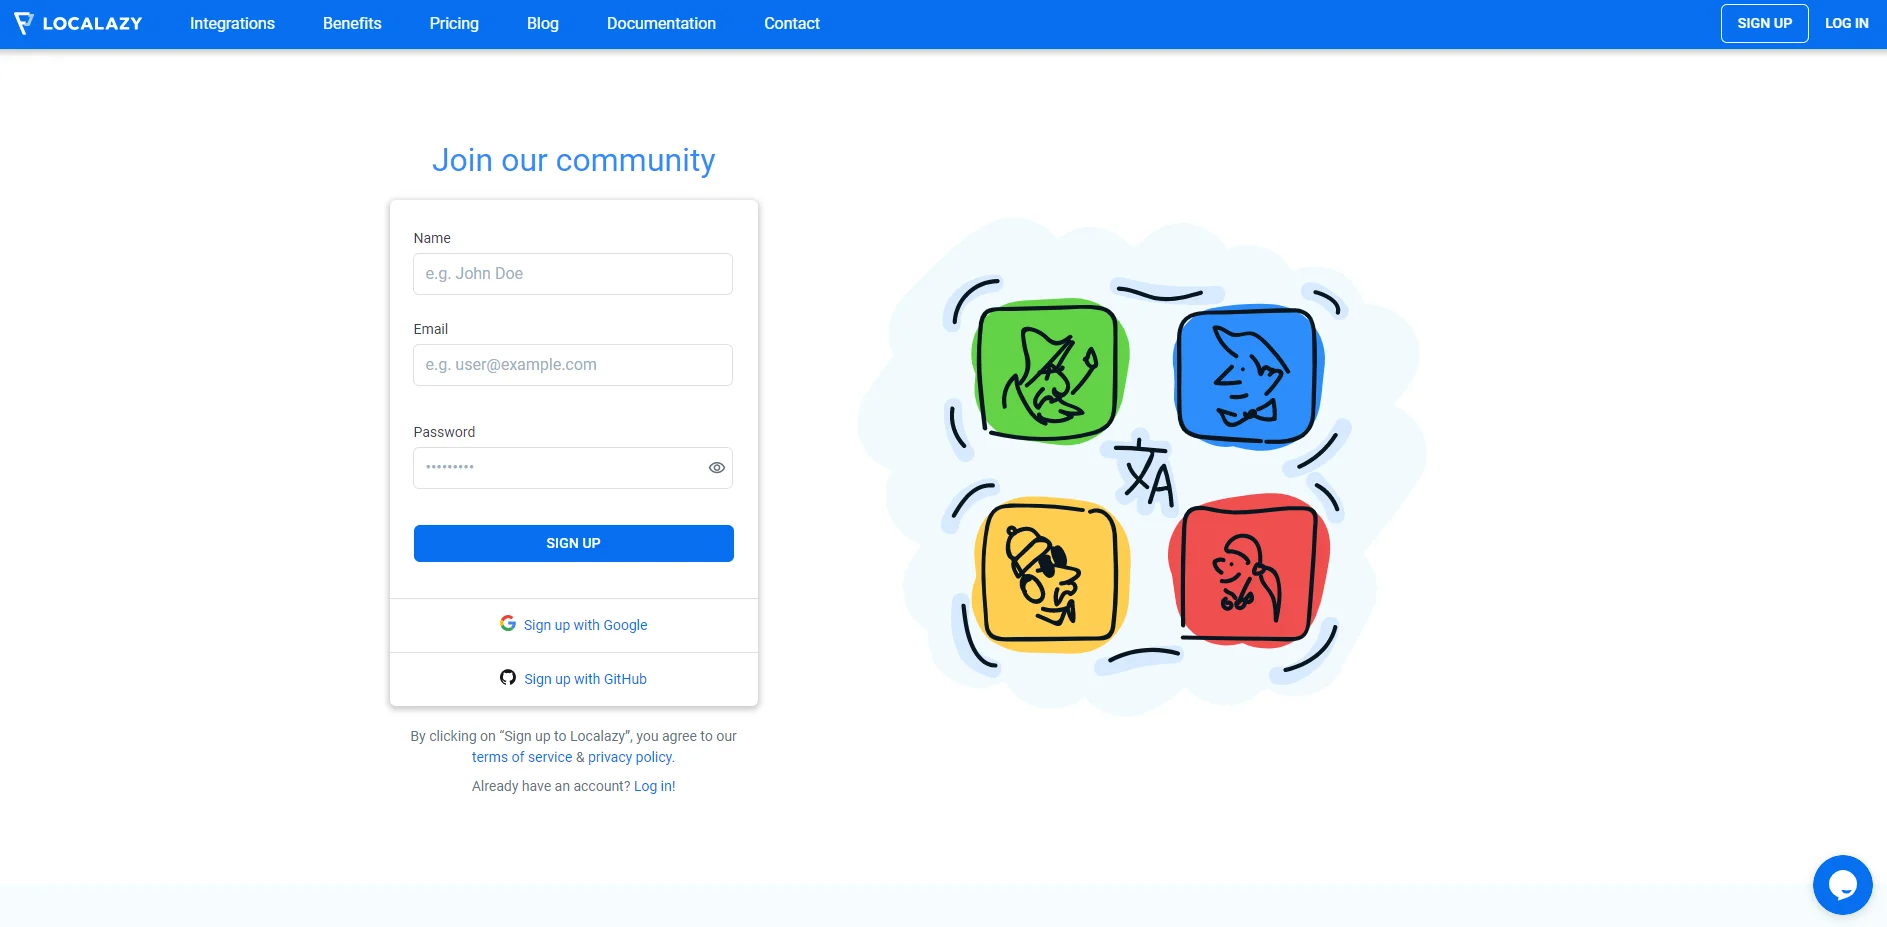The width and height of the screenshot is (1887, 927).
Task: Open the chat support bubble
Action: pyautogui.click(x=1842, y=885)
